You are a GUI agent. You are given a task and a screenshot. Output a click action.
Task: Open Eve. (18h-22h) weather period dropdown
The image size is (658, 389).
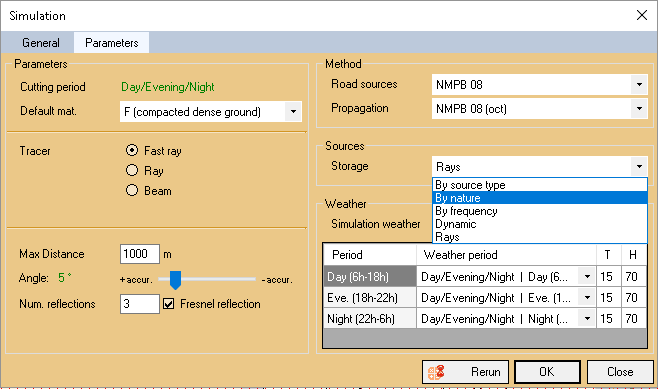point(587,298)
